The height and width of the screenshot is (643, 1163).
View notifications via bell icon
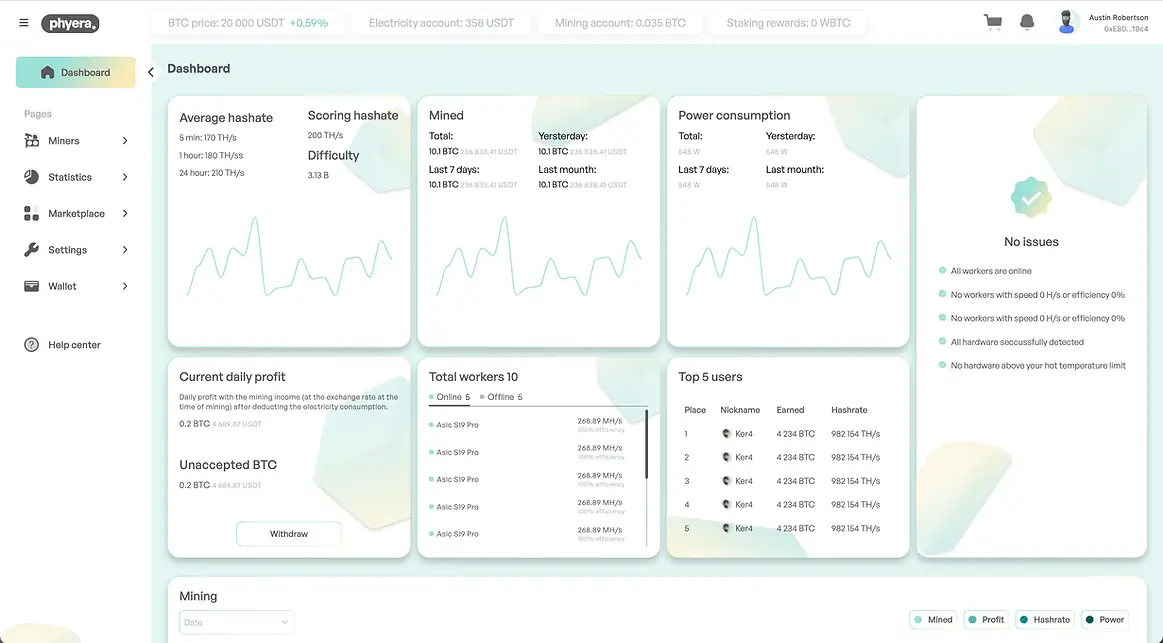click(1027, 22)
